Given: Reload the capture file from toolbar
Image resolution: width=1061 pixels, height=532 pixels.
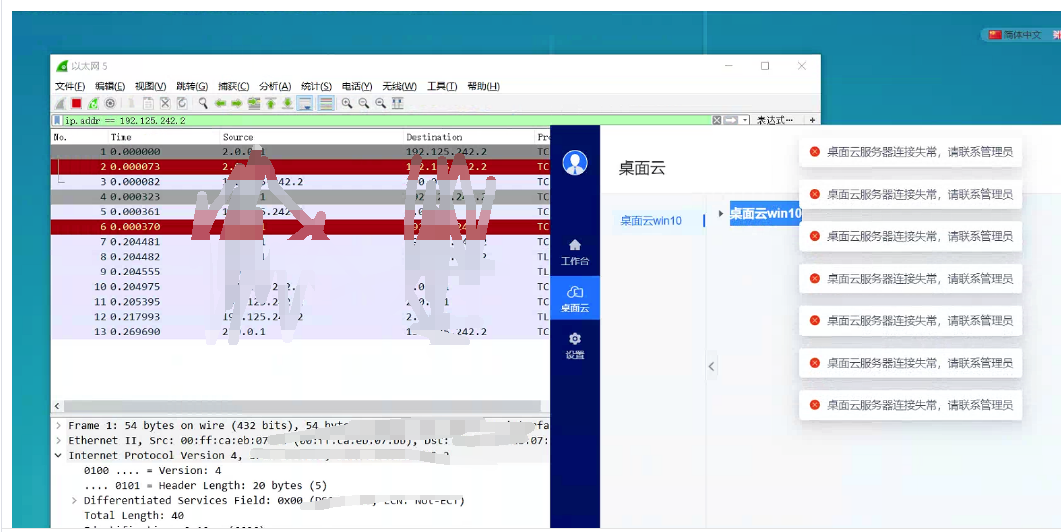Looking at the screenshot, I should [x=182, y=104].
